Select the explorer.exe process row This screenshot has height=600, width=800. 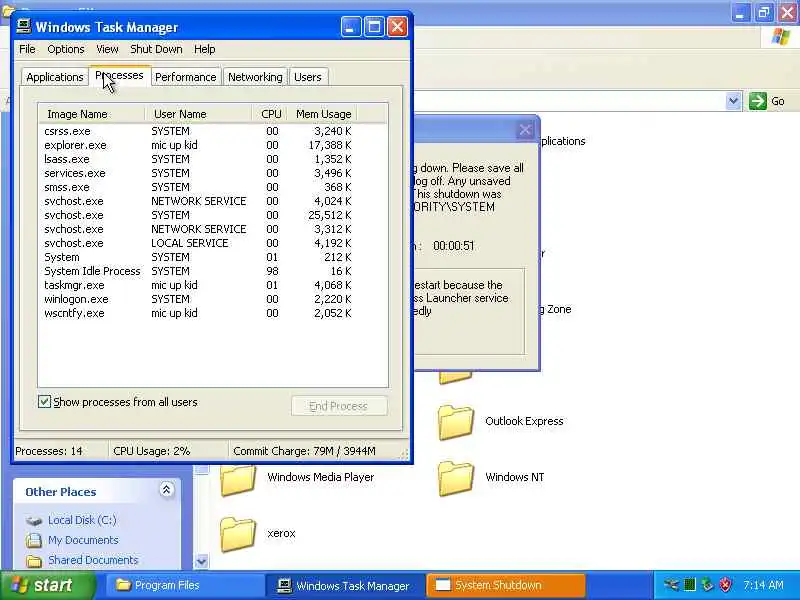click(x=198, y=145)
